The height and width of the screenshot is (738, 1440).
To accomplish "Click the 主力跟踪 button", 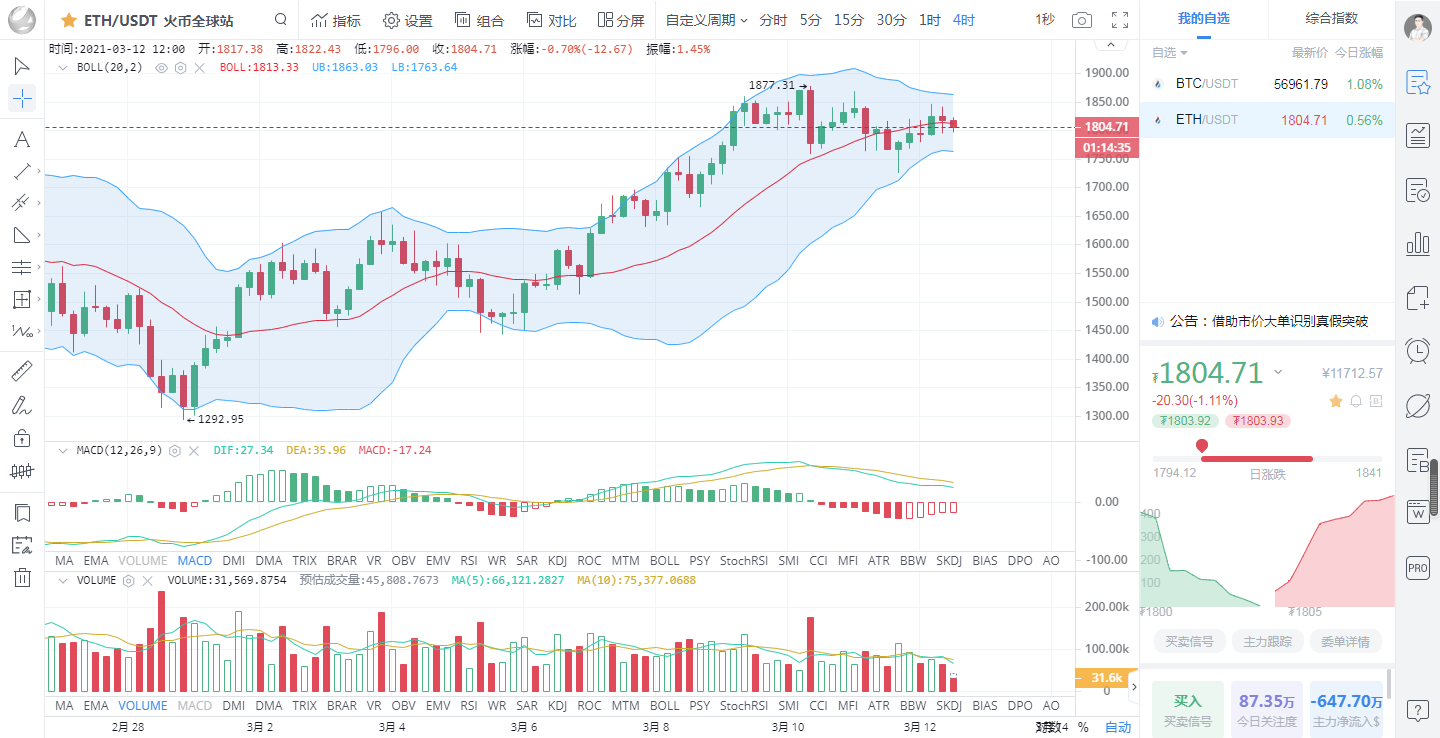I will 1267,642.
